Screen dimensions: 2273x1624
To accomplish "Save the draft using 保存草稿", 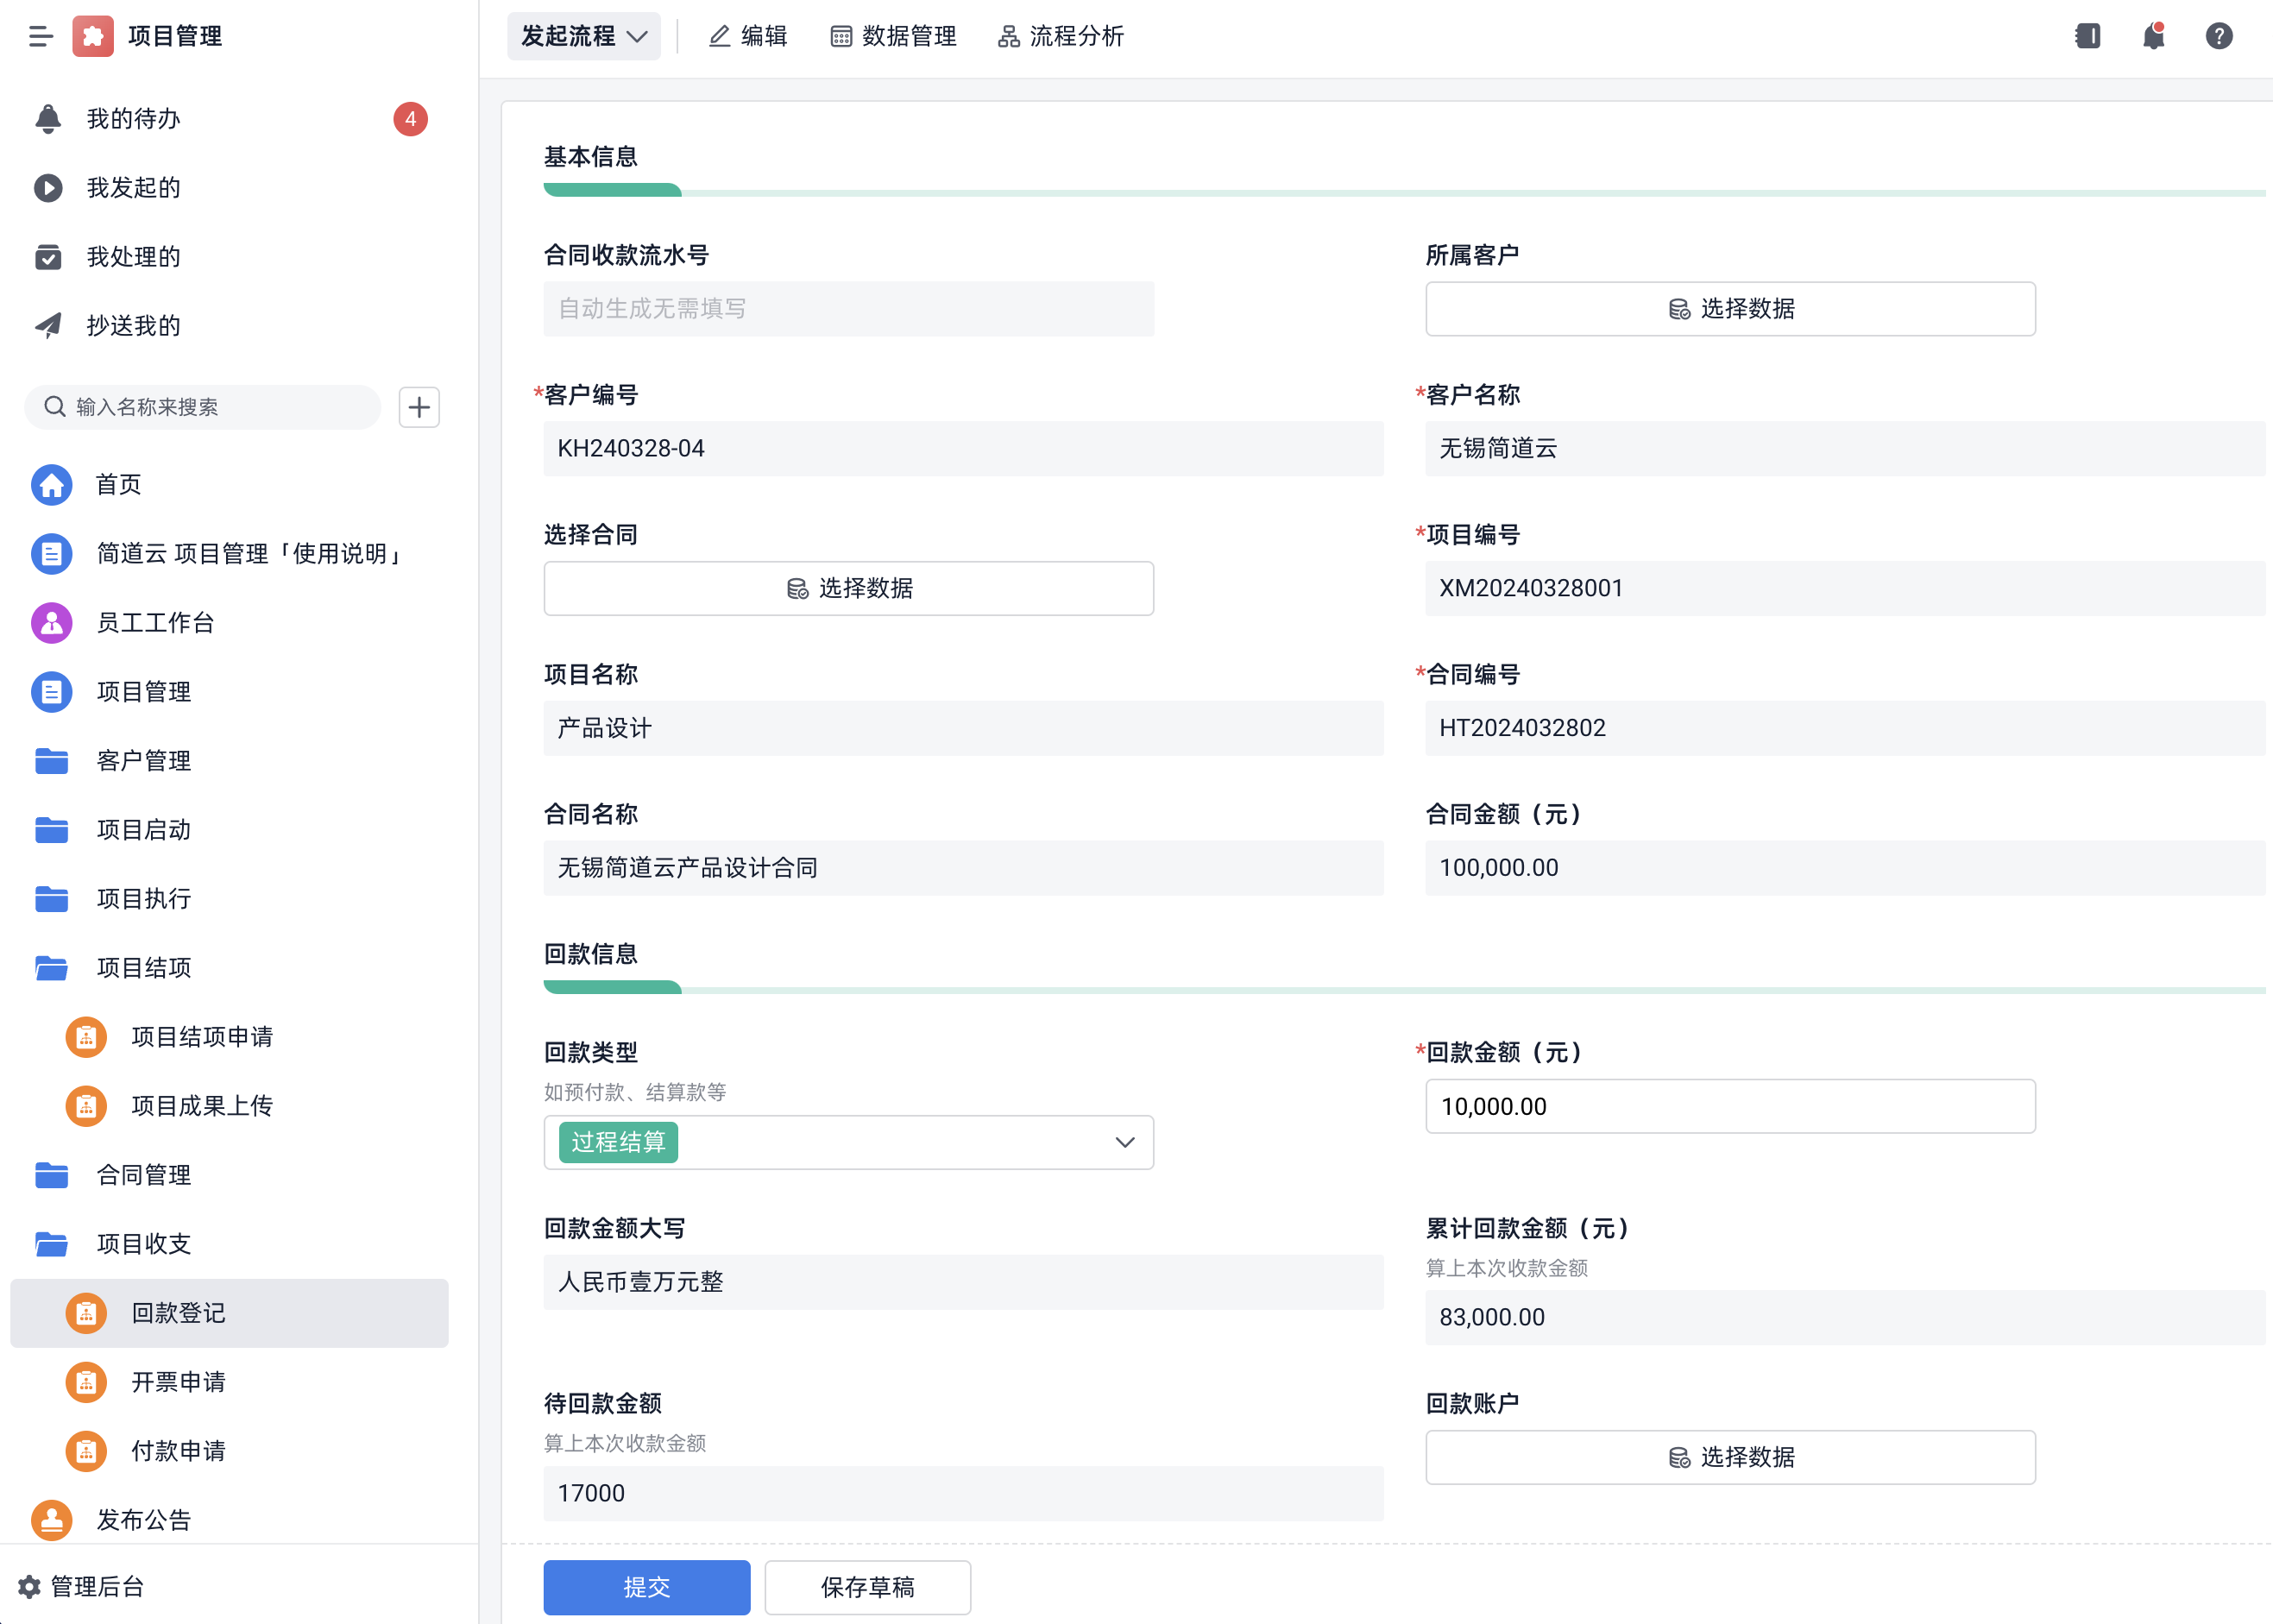I will pyautogui.click(x=866, y=1587).
